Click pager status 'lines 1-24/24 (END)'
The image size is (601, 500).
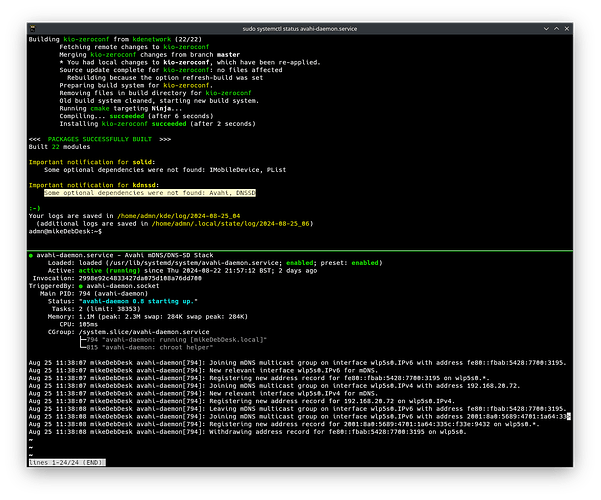tap(67, 463)
